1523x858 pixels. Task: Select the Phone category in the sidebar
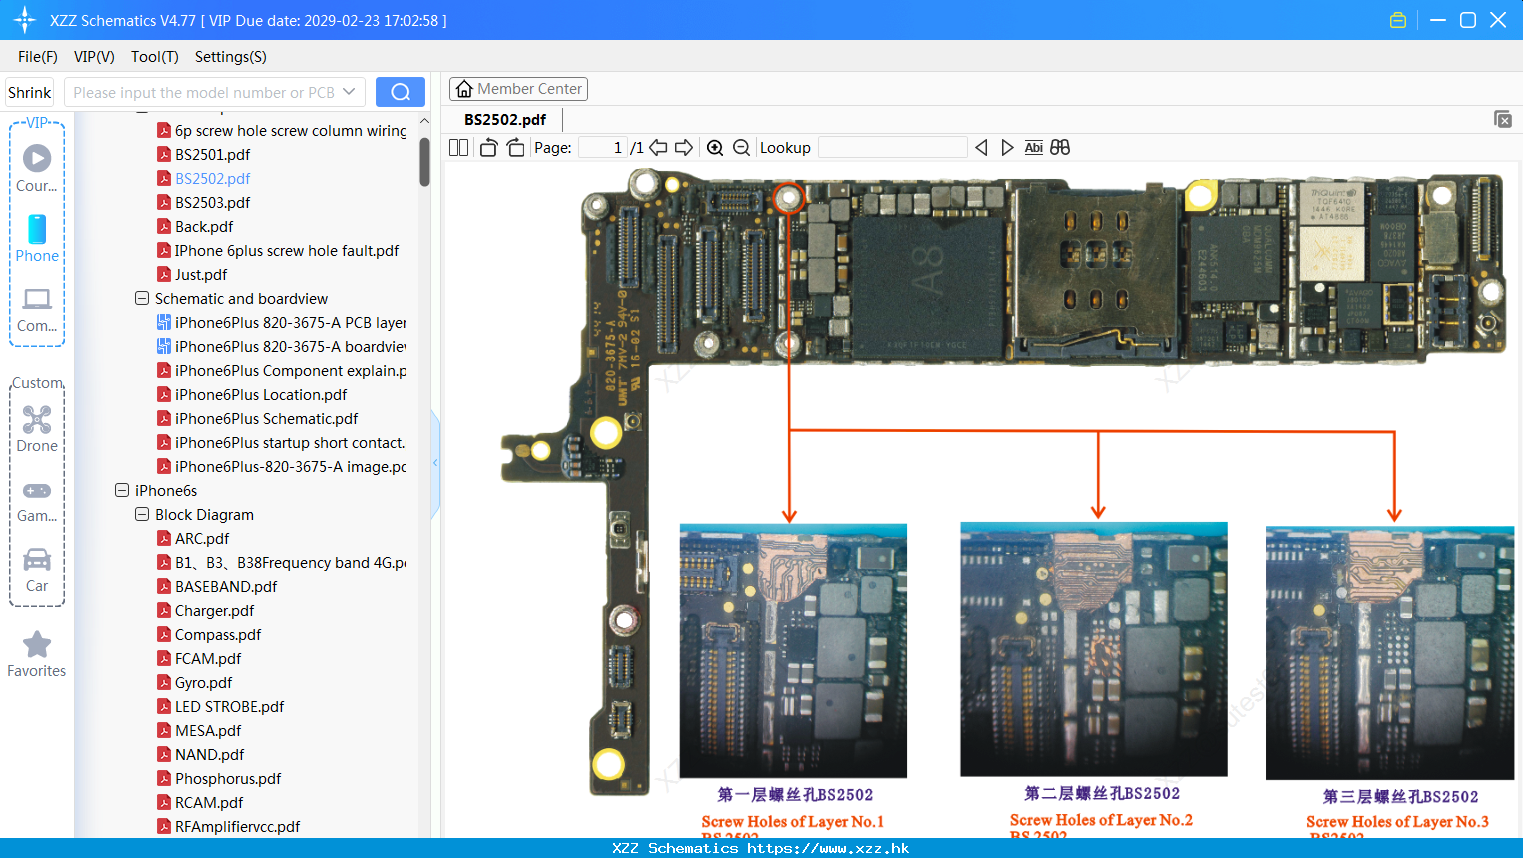(x=37, y=238)
